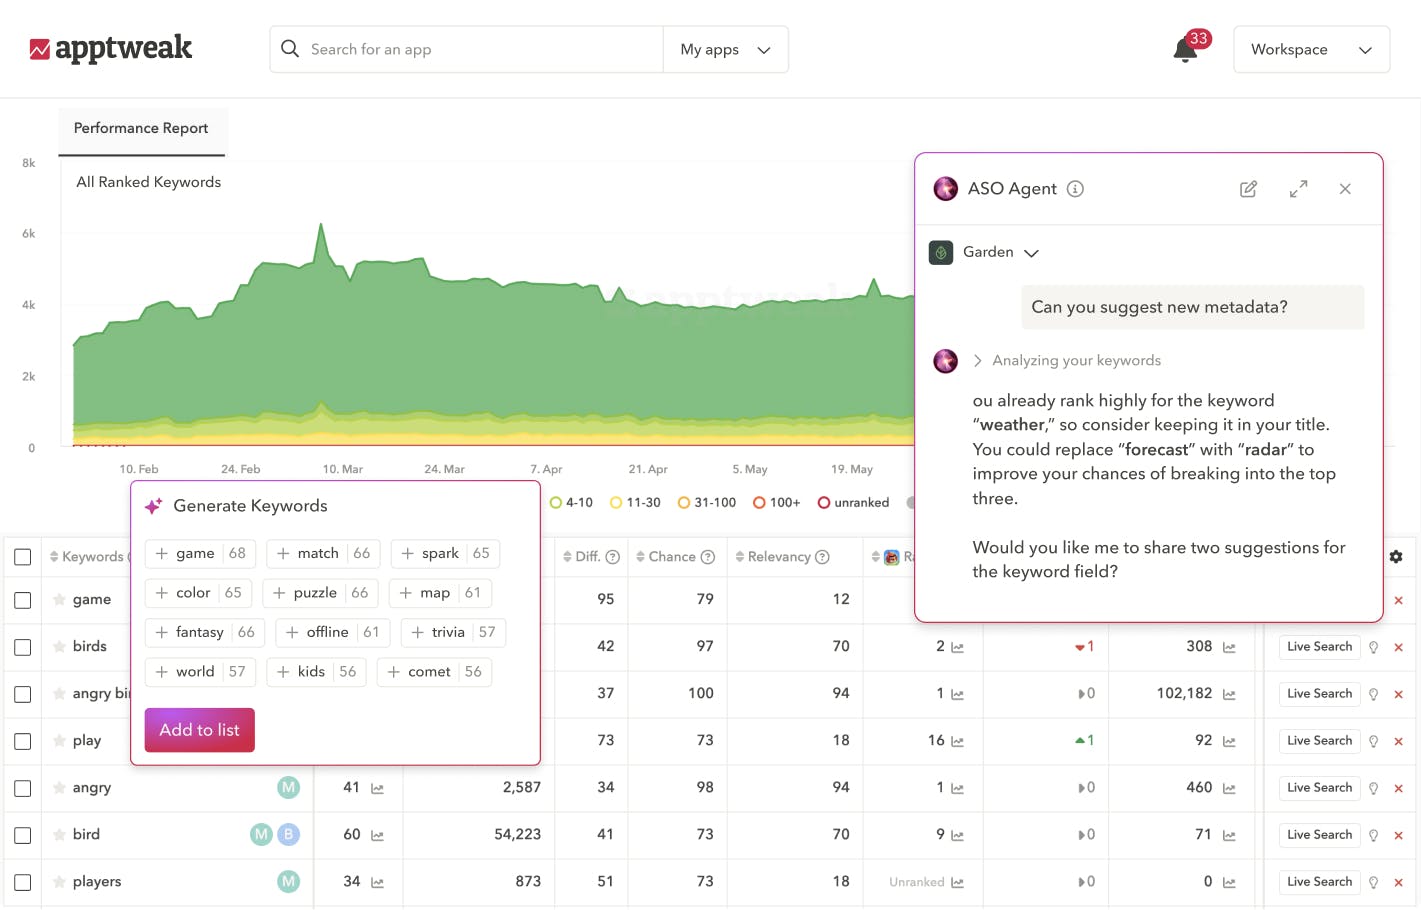
Task: Open the notifications bell icon
Action: coord(1186,50)
